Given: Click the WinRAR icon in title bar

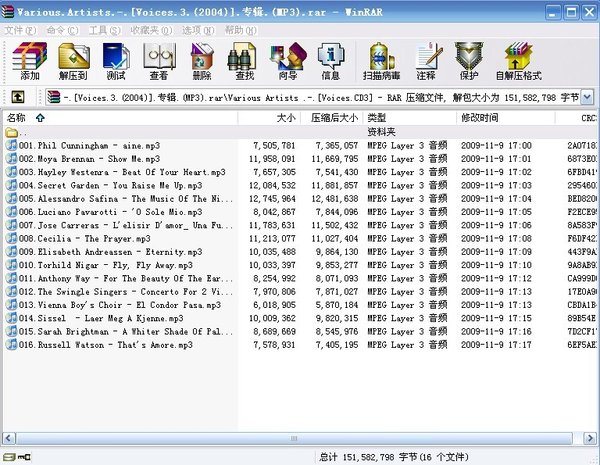Looking at the screenshot, I should (x=8, y=12).
